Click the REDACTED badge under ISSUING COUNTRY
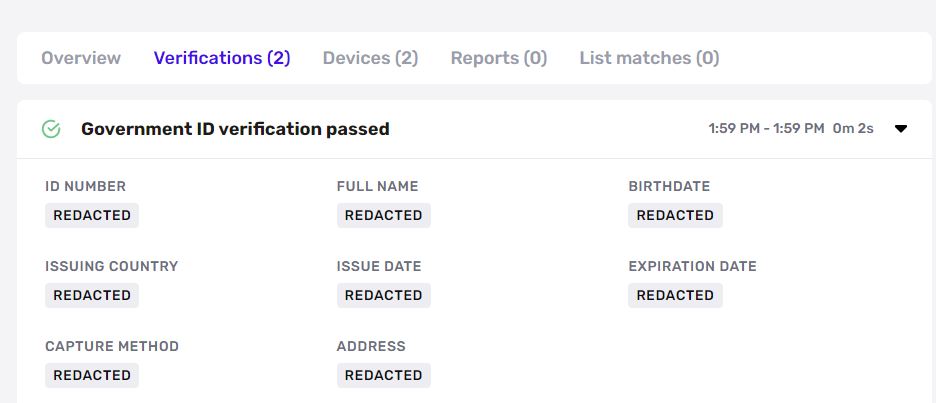The width and height of the screenshot is (936, 403). point(92,296)
